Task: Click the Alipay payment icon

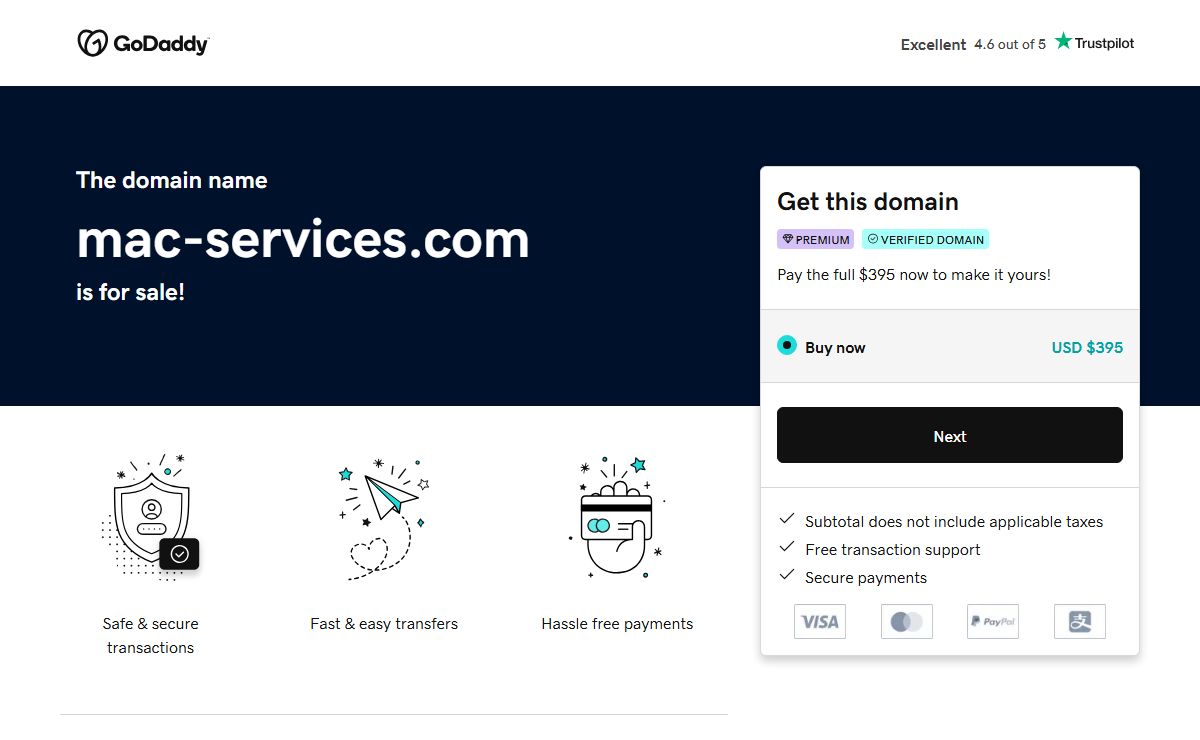Action: (1080, 621)
